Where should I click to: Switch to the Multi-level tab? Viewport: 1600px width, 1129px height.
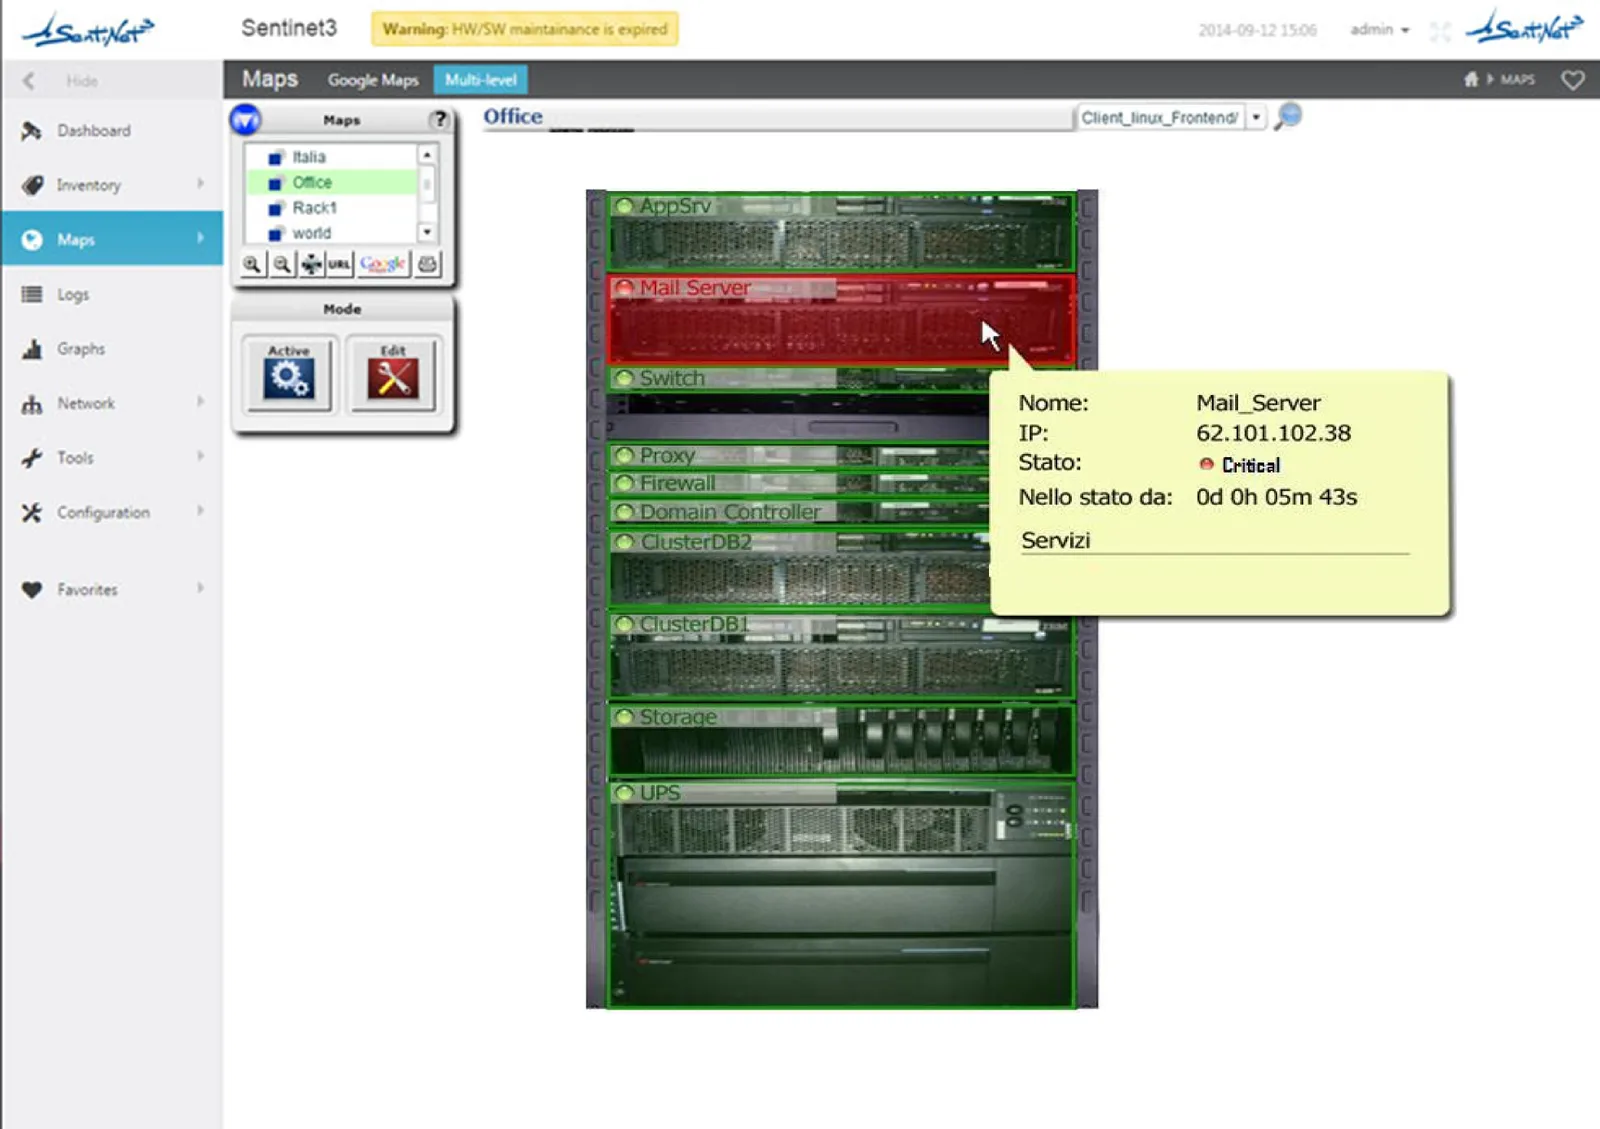pyautogui.click(x=481, y=80)
